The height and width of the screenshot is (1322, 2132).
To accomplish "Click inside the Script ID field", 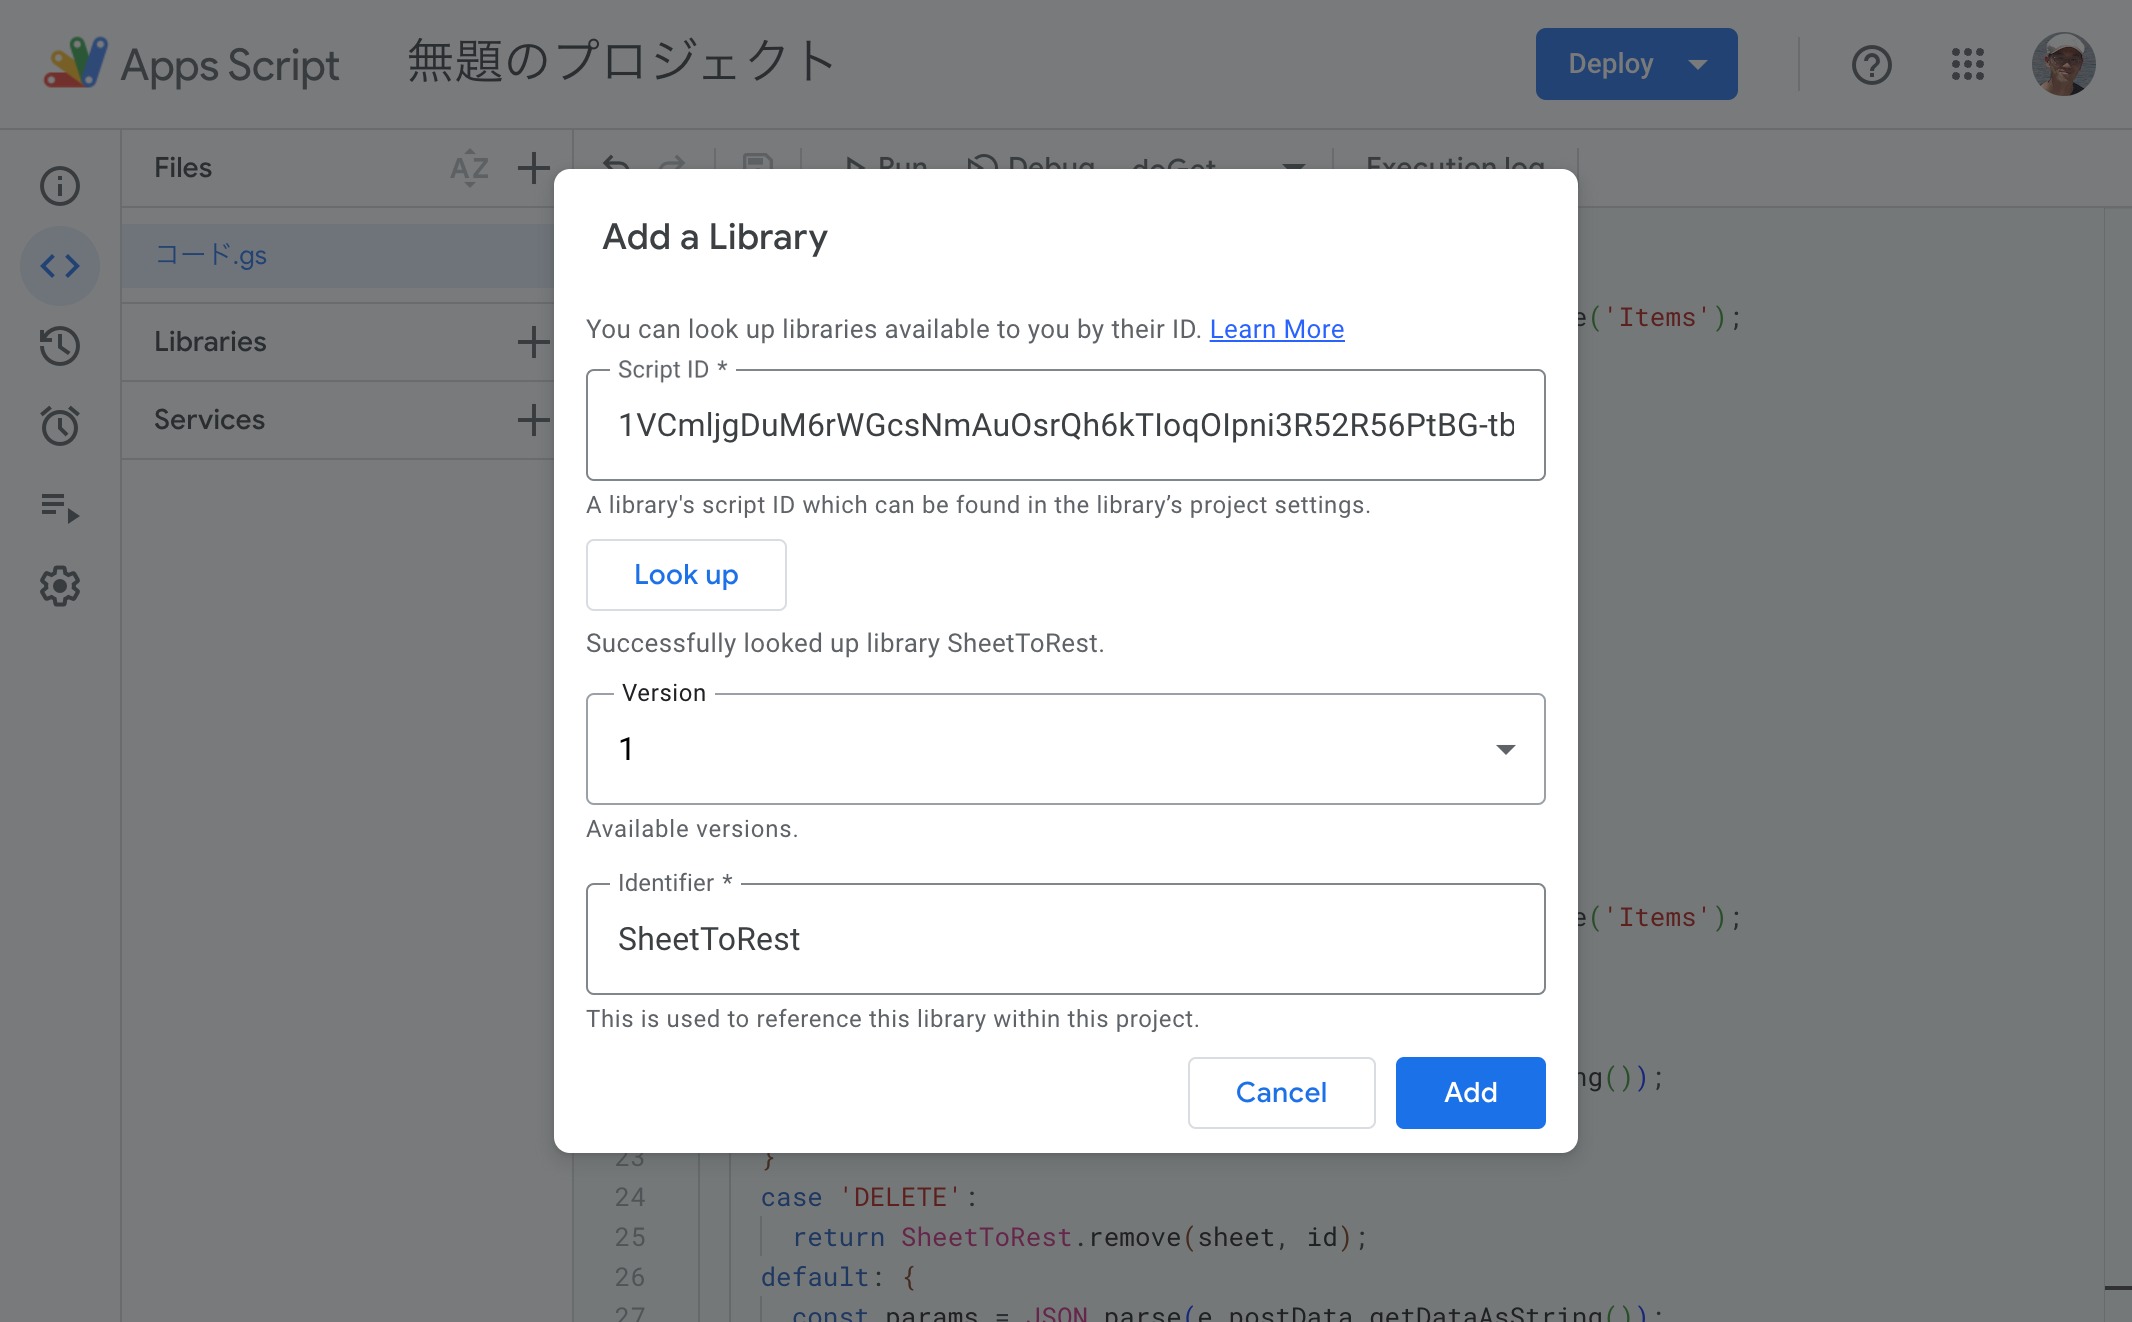I will [1065, 425].
